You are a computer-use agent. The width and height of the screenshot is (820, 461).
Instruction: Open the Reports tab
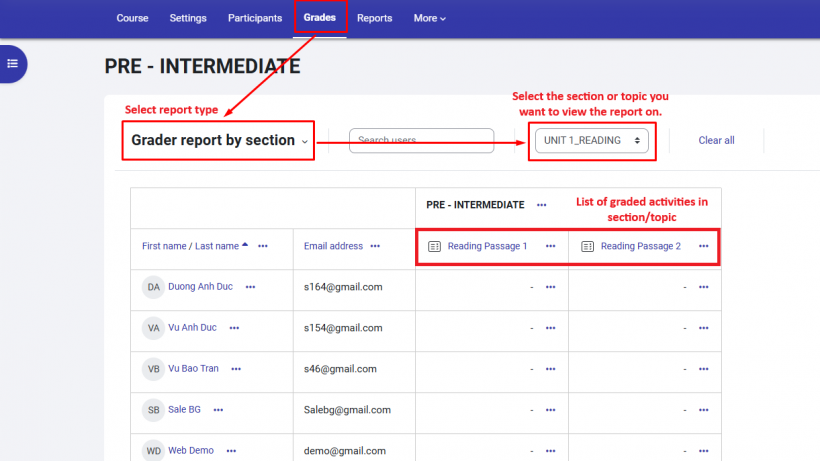click(x=374, y=18)
